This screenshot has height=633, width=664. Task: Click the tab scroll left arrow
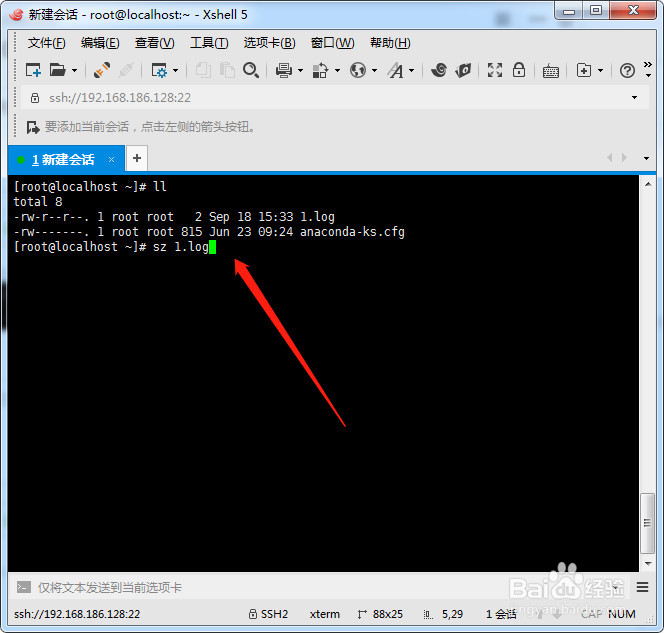coord(610,158)
